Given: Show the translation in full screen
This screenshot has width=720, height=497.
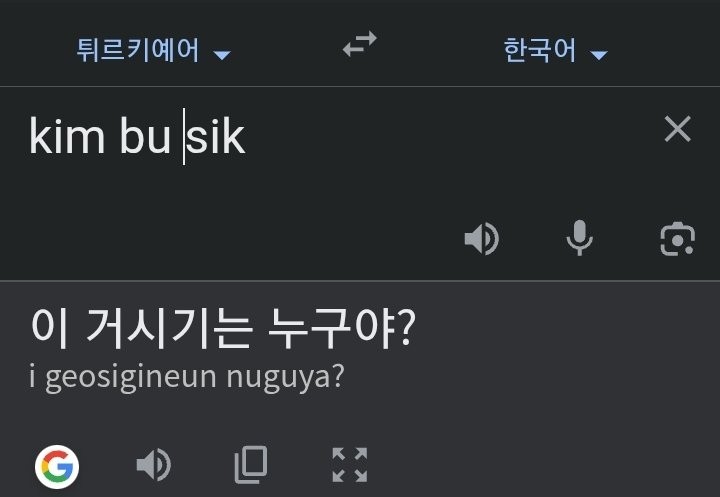Looking at the screenshot, I should [x=349, y=465].
